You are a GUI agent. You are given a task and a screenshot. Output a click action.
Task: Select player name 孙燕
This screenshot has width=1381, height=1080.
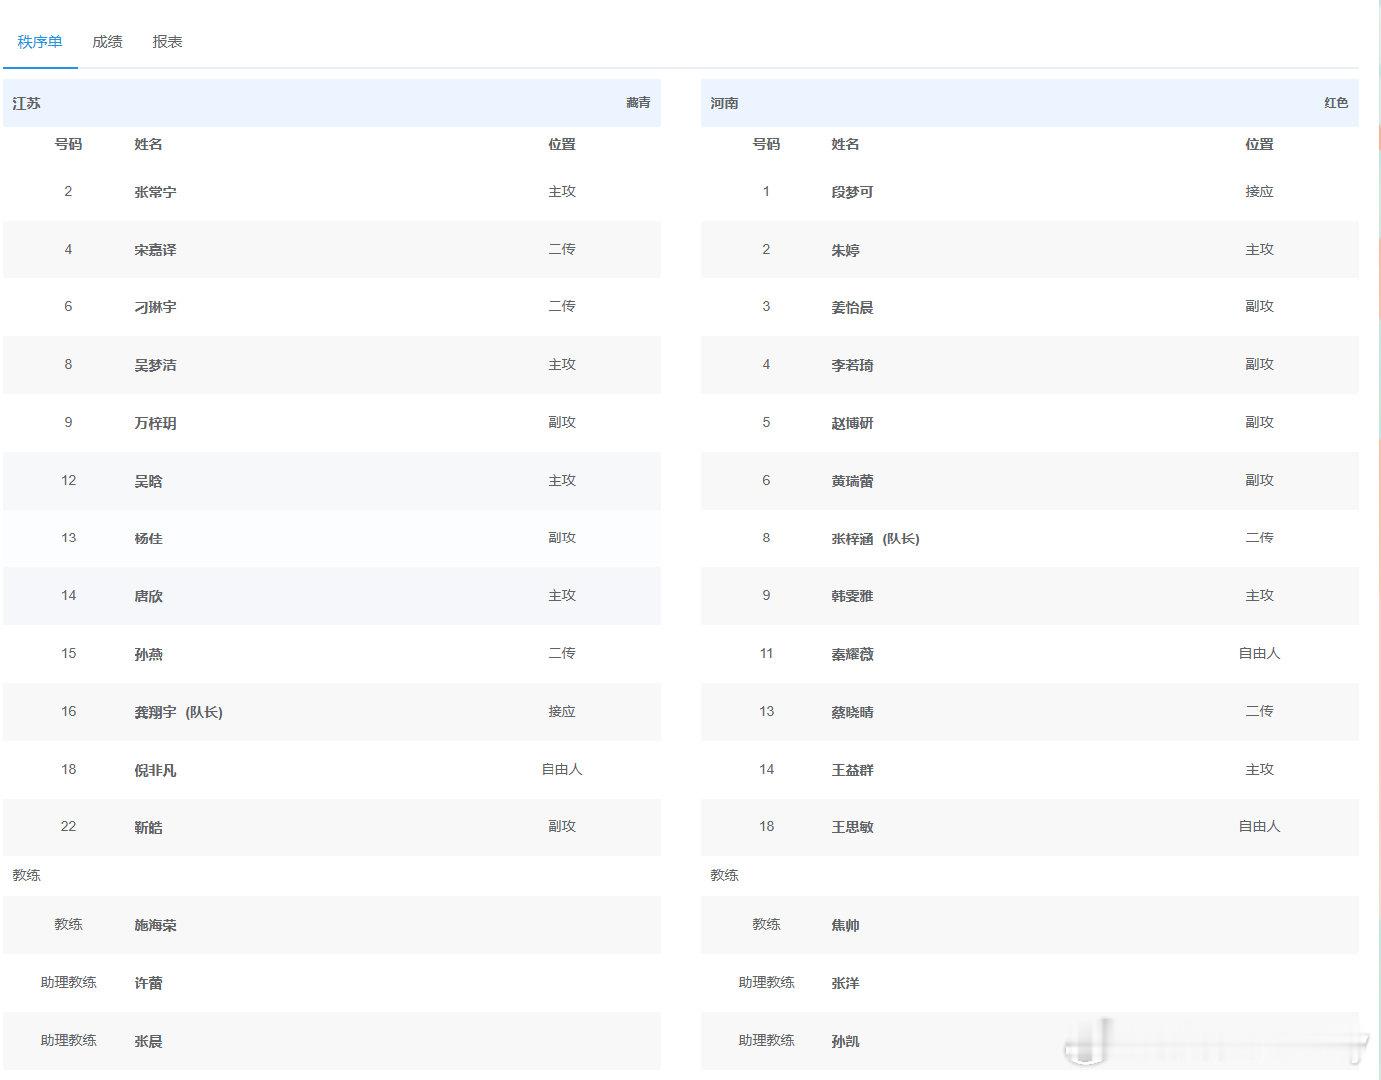[148, 654]
